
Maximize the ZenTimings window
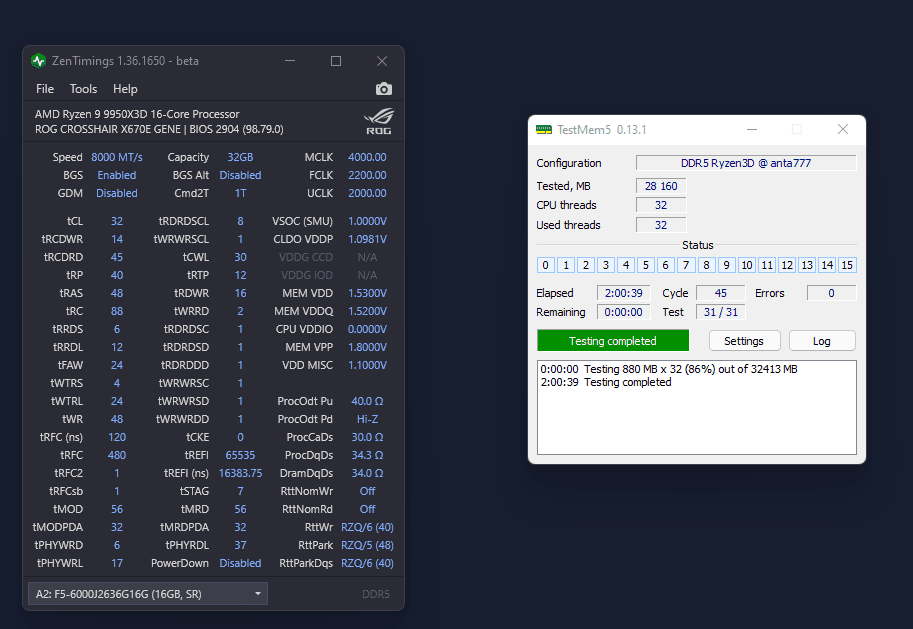click(336, 61)
